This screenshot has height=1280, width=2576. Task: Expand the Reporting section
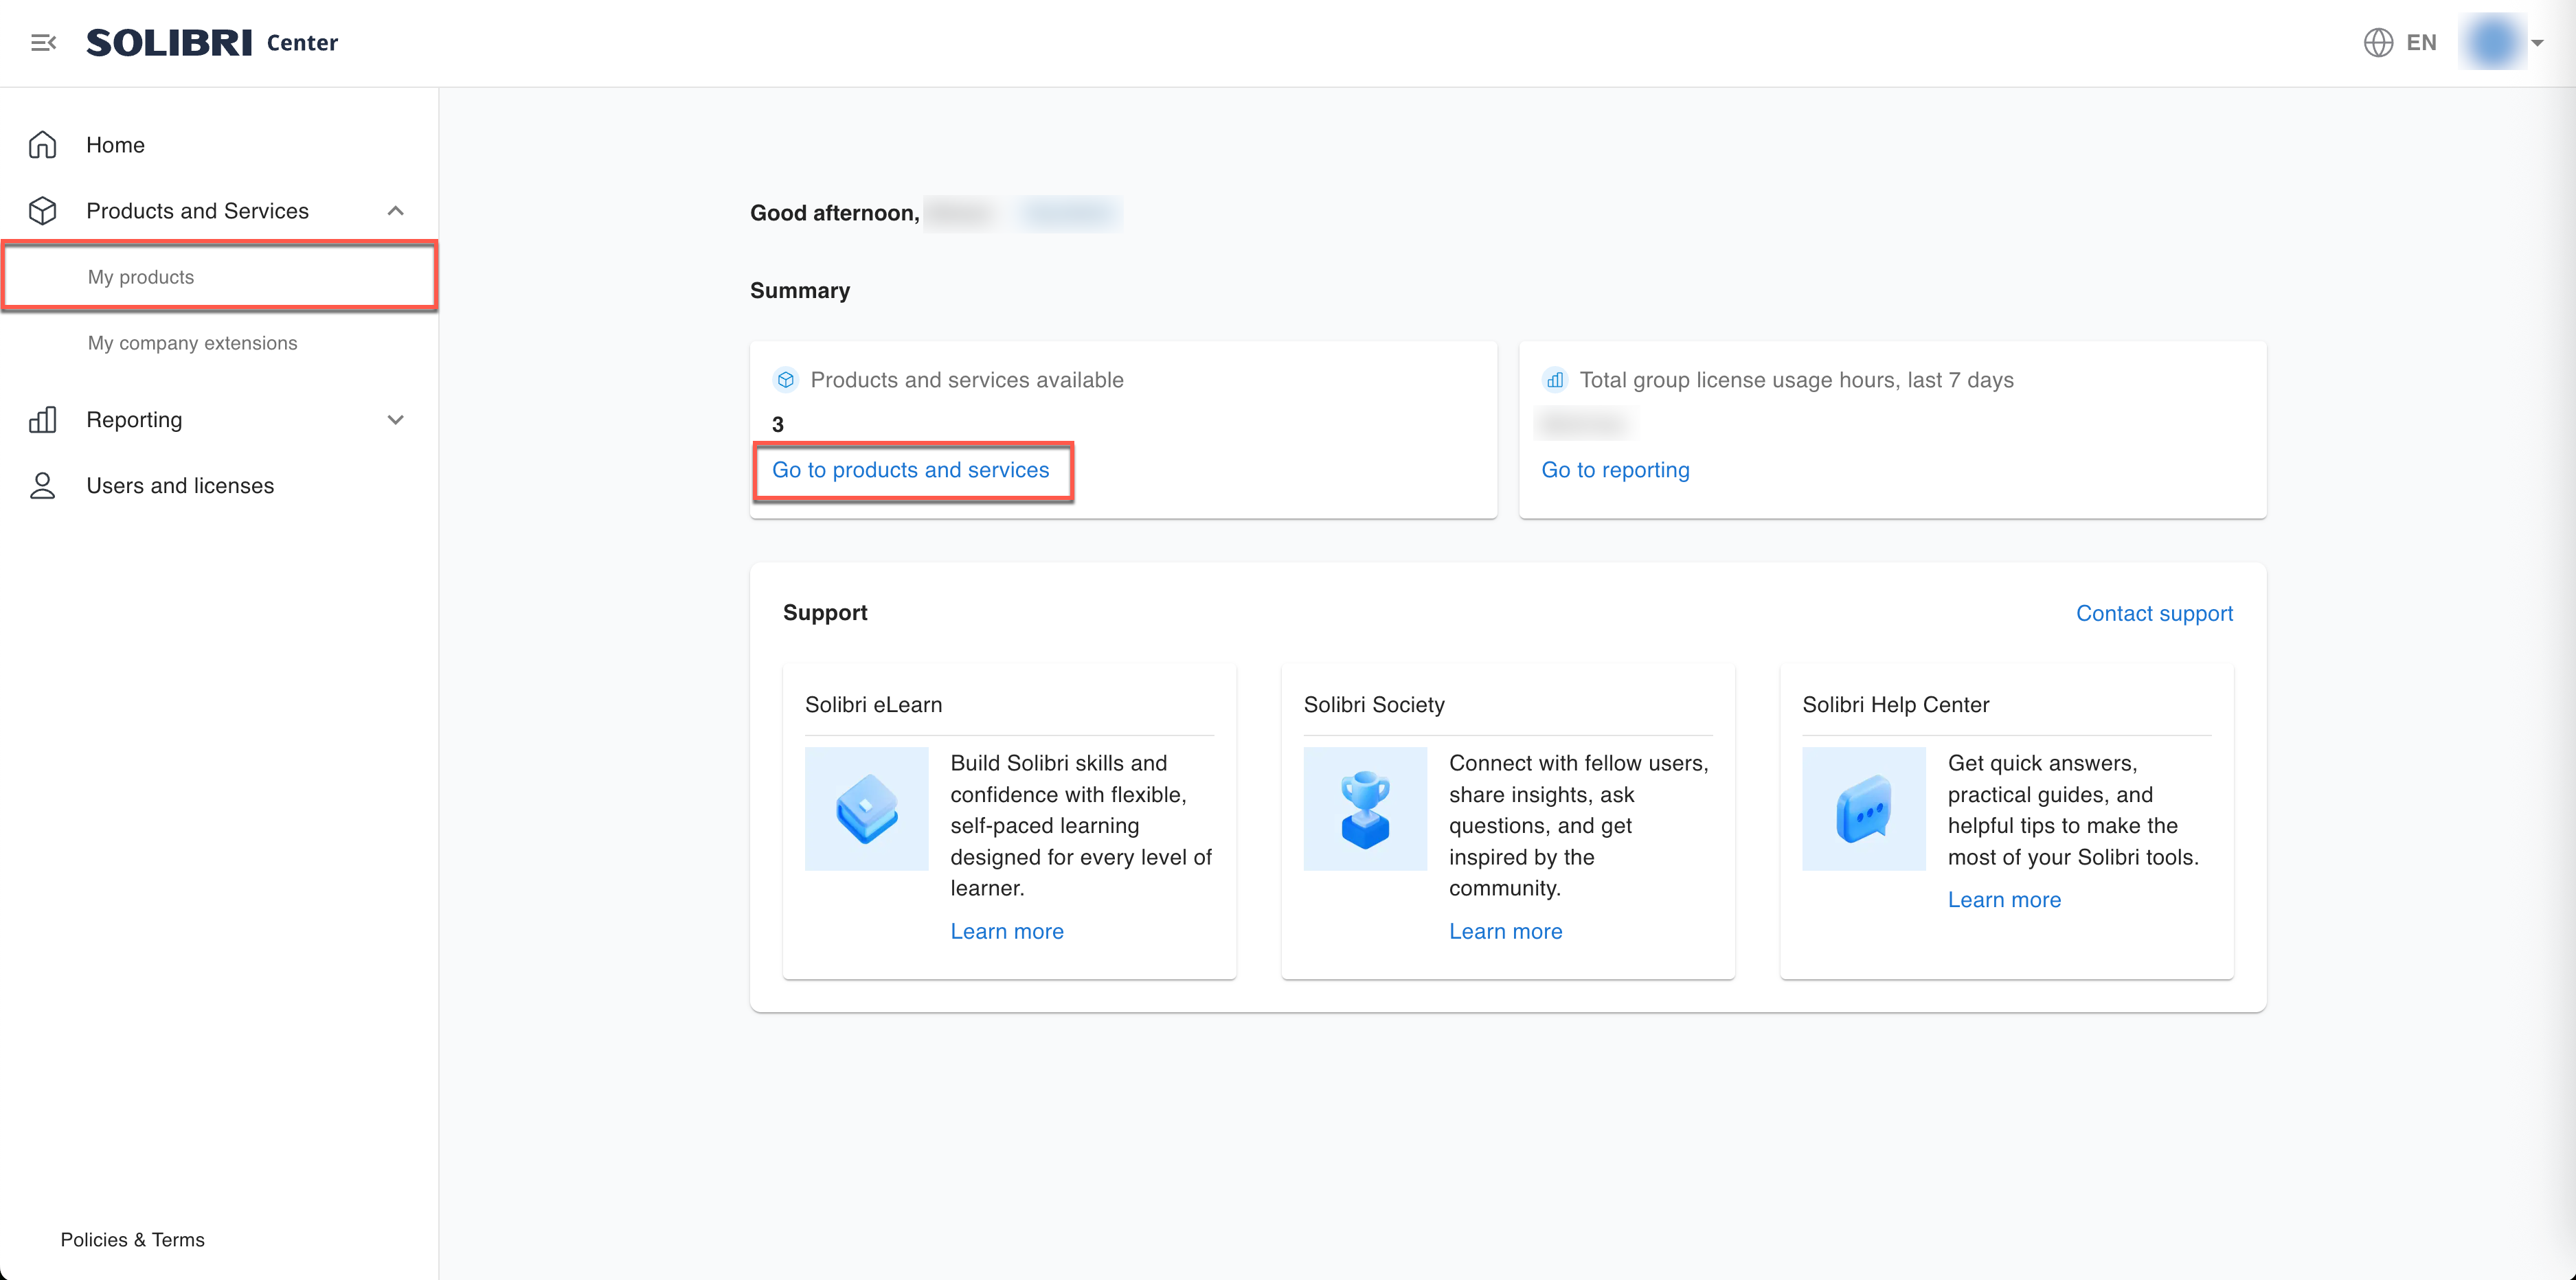pyautogui.click(x=395, y=419)
